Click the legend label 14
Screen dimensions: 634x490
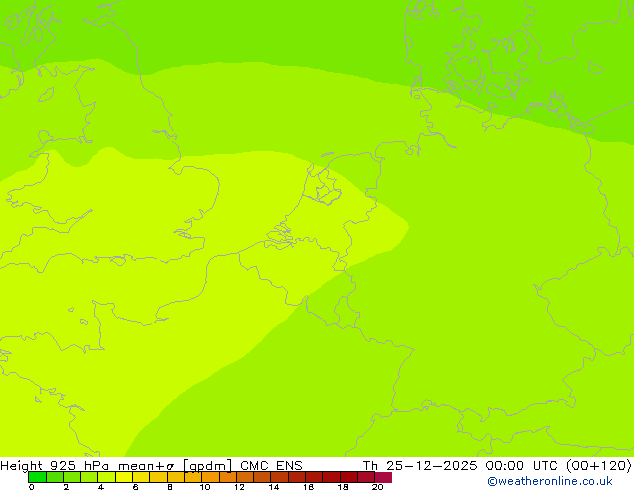coord(274,487)
